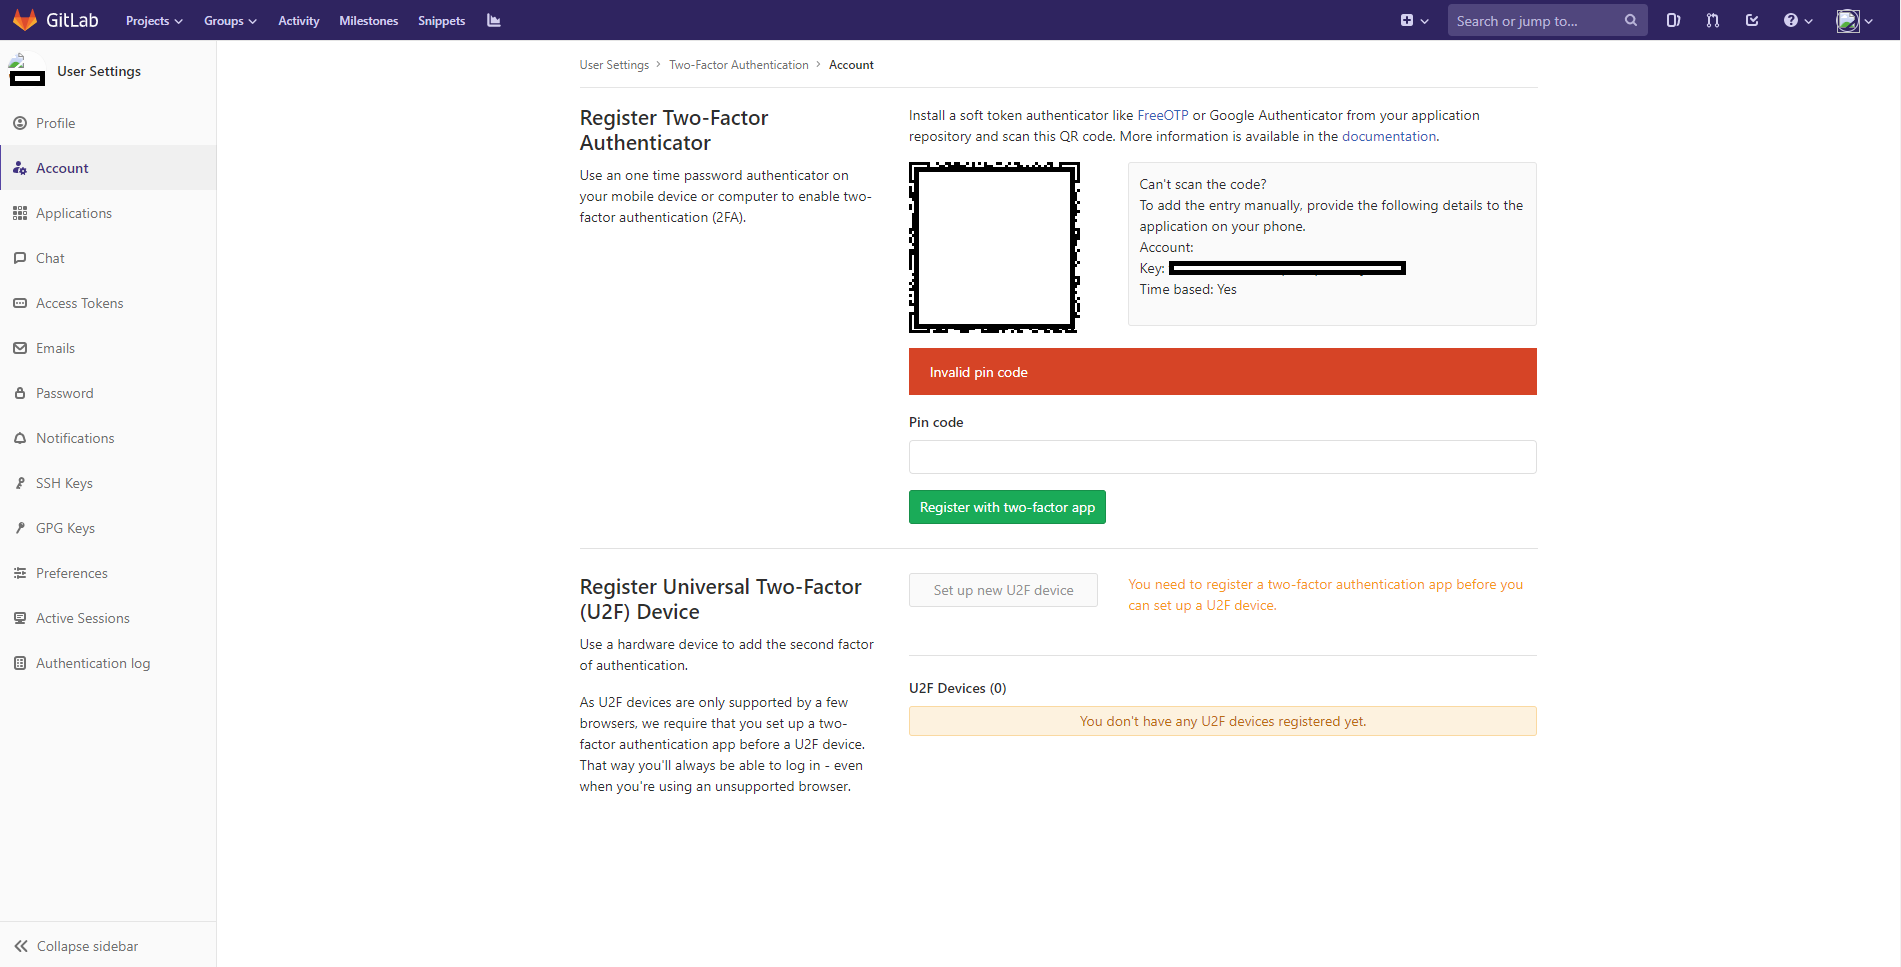Screen dimensions: 1901x967
Task: Open the Help question-mark dropdown
Action: 1797,20
